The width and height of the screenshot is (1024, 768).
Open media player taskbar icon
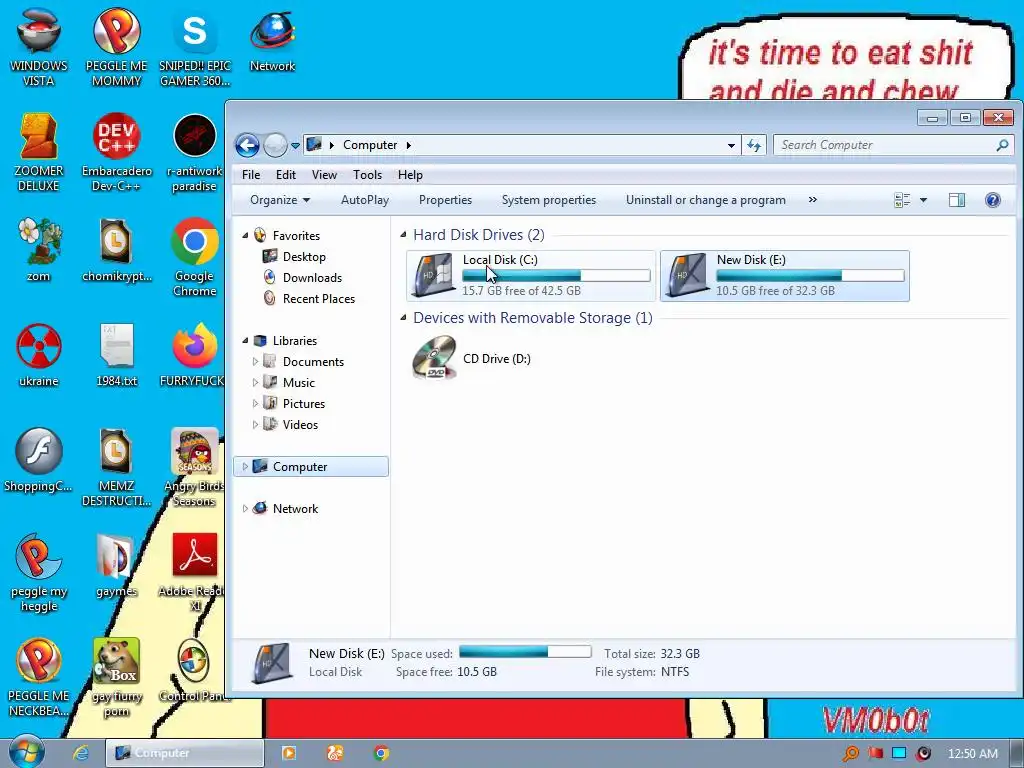click(x=289, y=753)
